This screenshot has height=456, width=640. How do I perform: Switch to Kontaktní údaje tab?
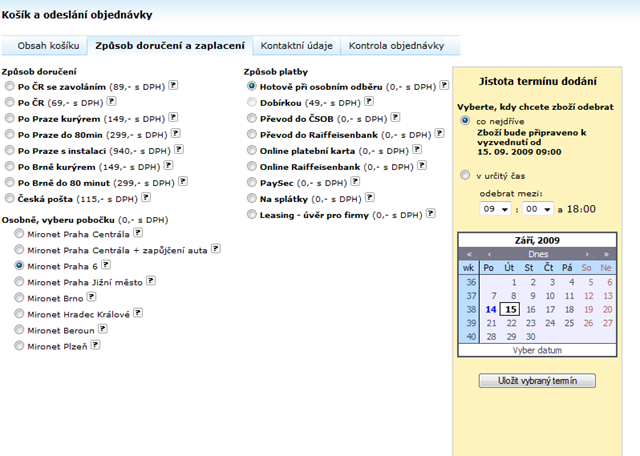pyautogui.click(x=297, y=46)
